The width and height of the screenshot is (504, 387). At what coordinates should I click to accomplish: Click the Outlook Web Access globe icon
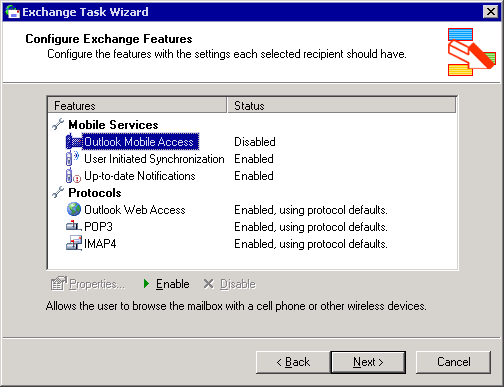point(74,209)
